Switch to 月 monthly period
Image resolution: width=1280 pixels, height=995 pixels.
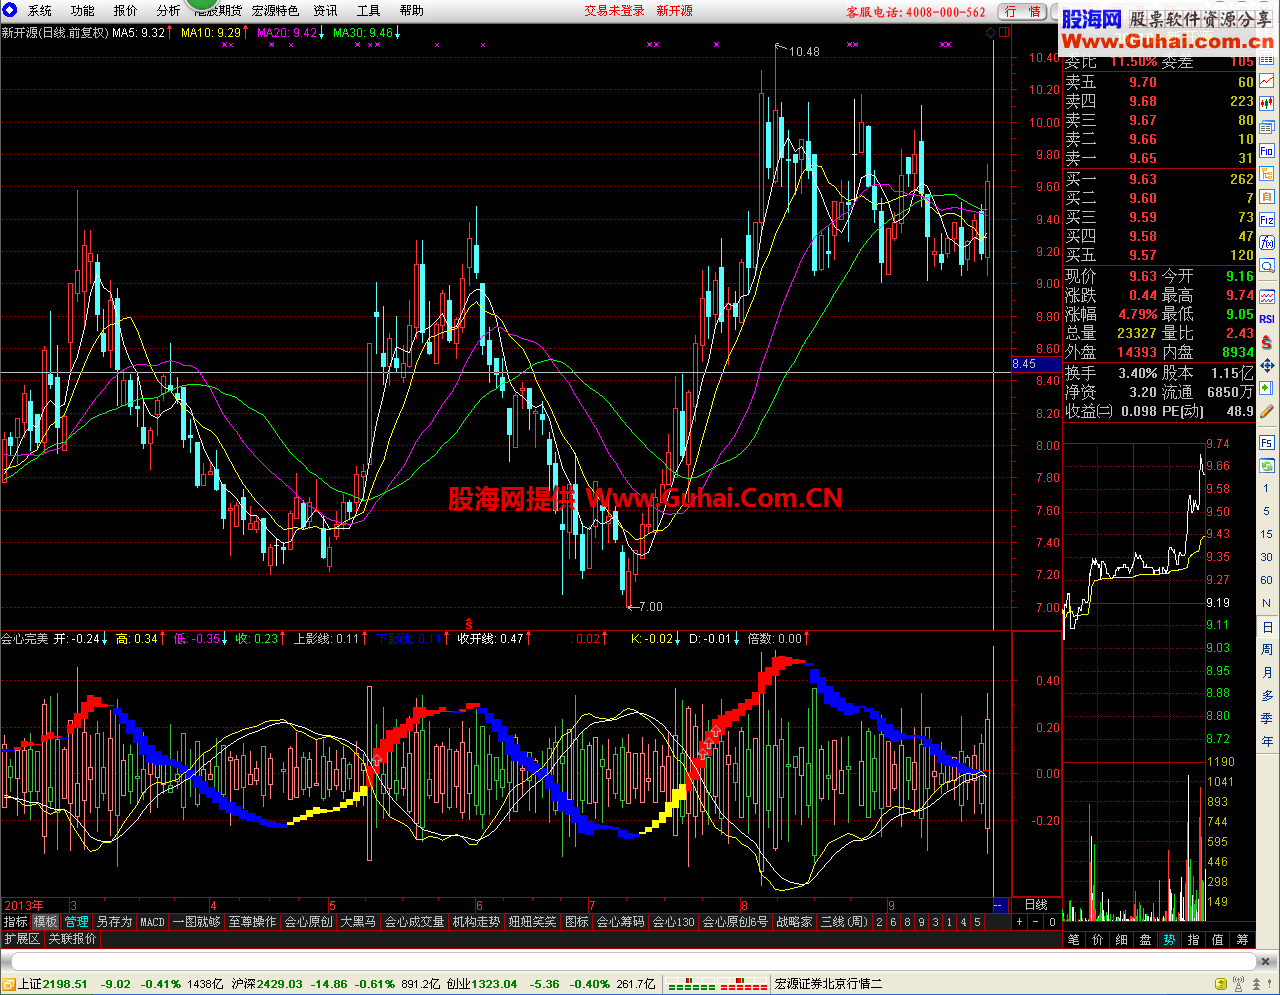coord(1267,673)
